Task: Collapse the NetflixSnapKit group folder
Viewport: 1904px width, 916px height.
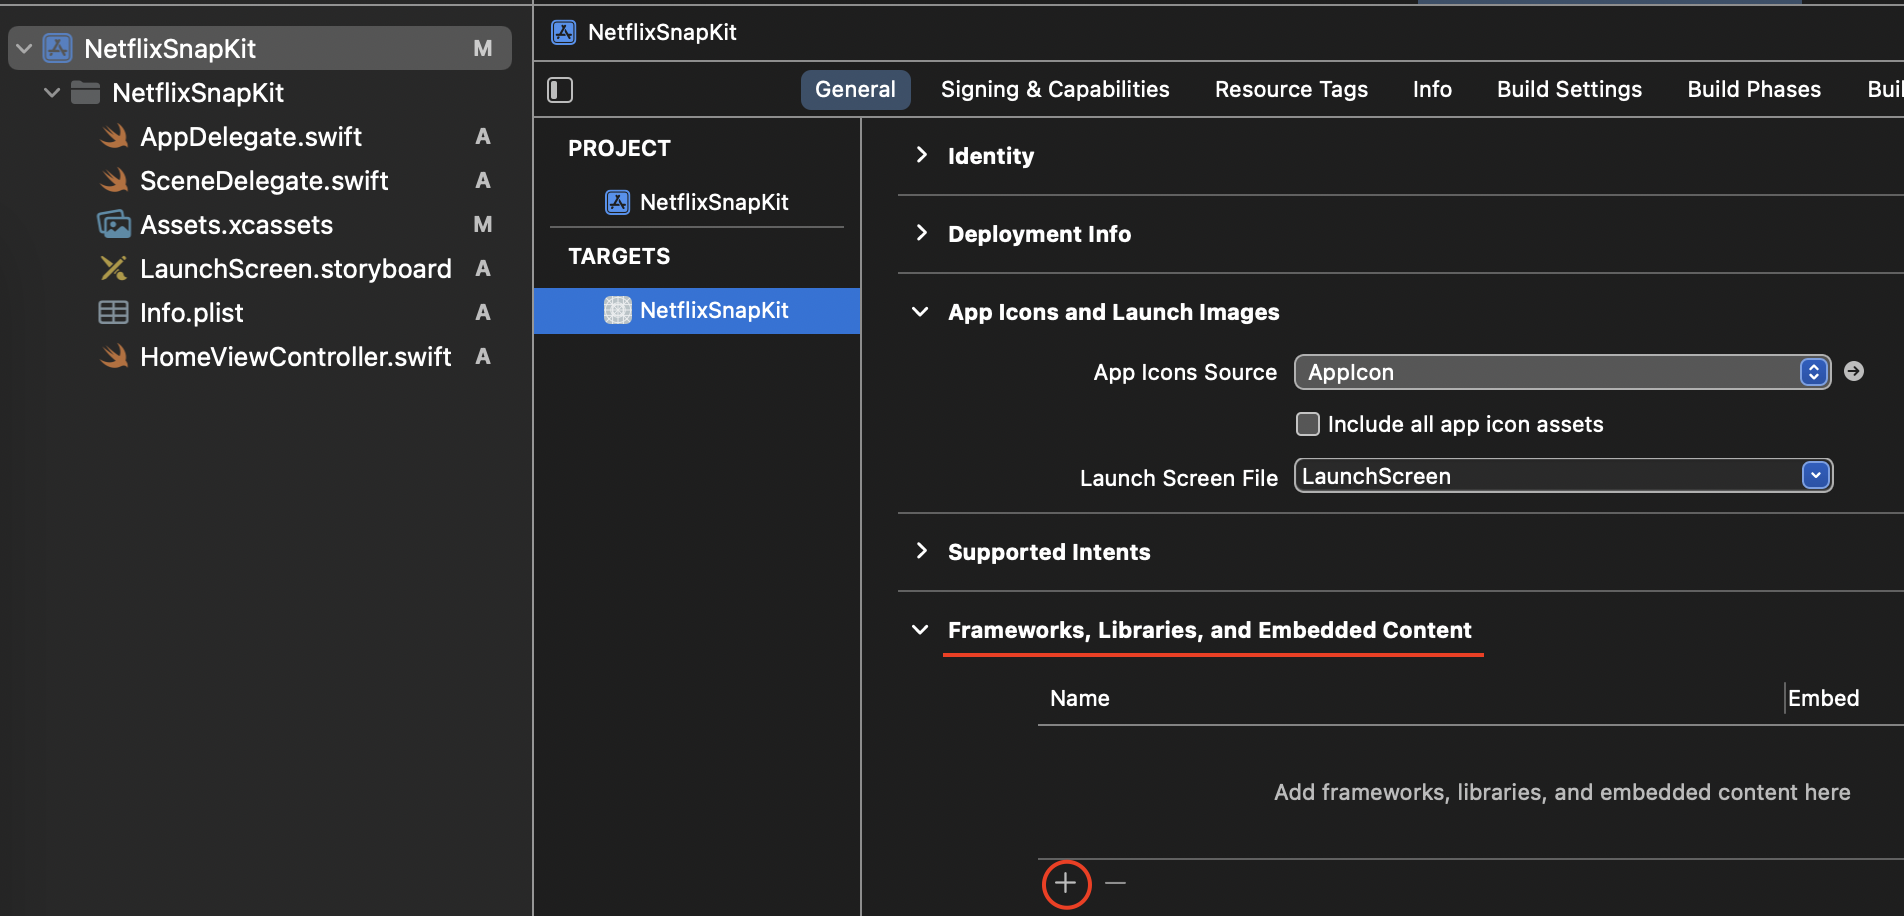Action: [52, 93]
